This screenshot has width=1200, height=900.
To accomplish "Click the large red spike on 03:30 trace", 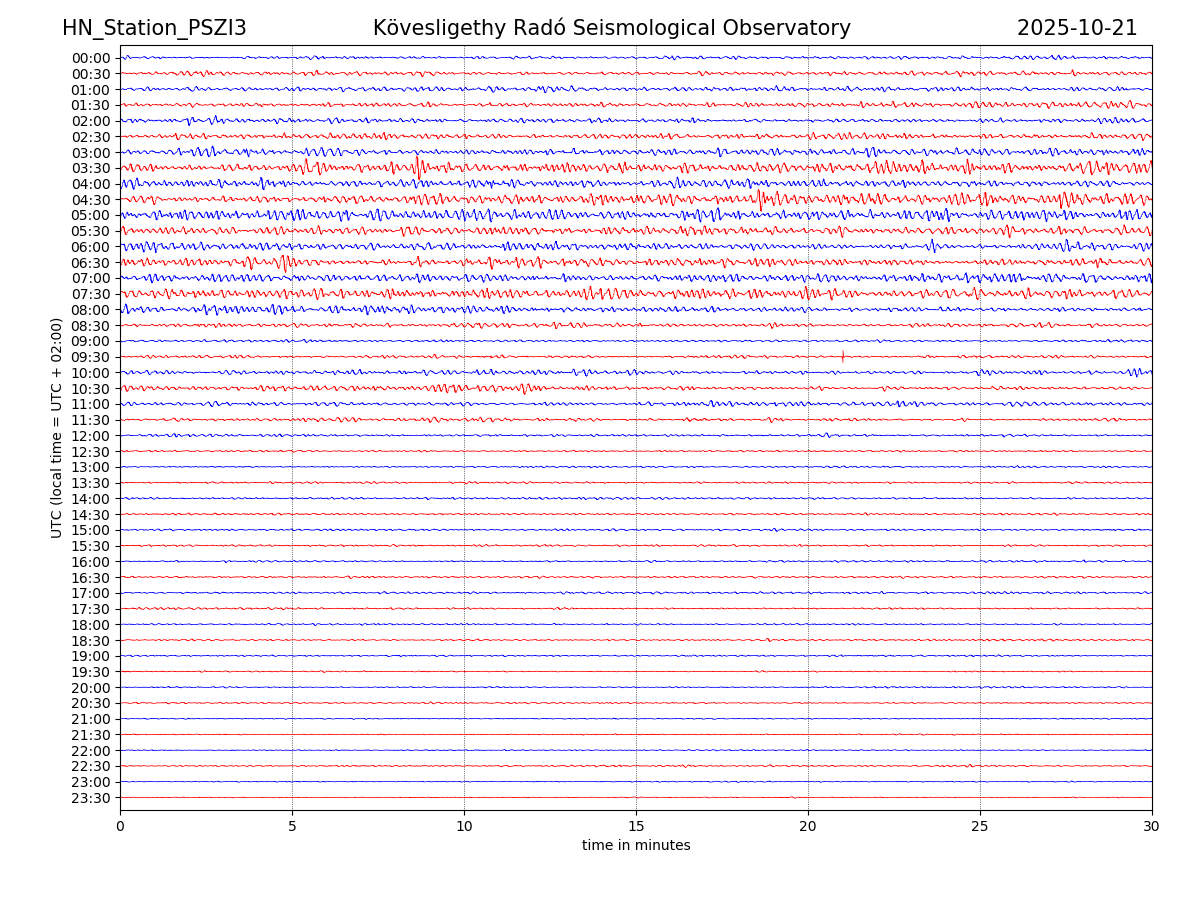I will pyautogui.click(x=417, y=167).
